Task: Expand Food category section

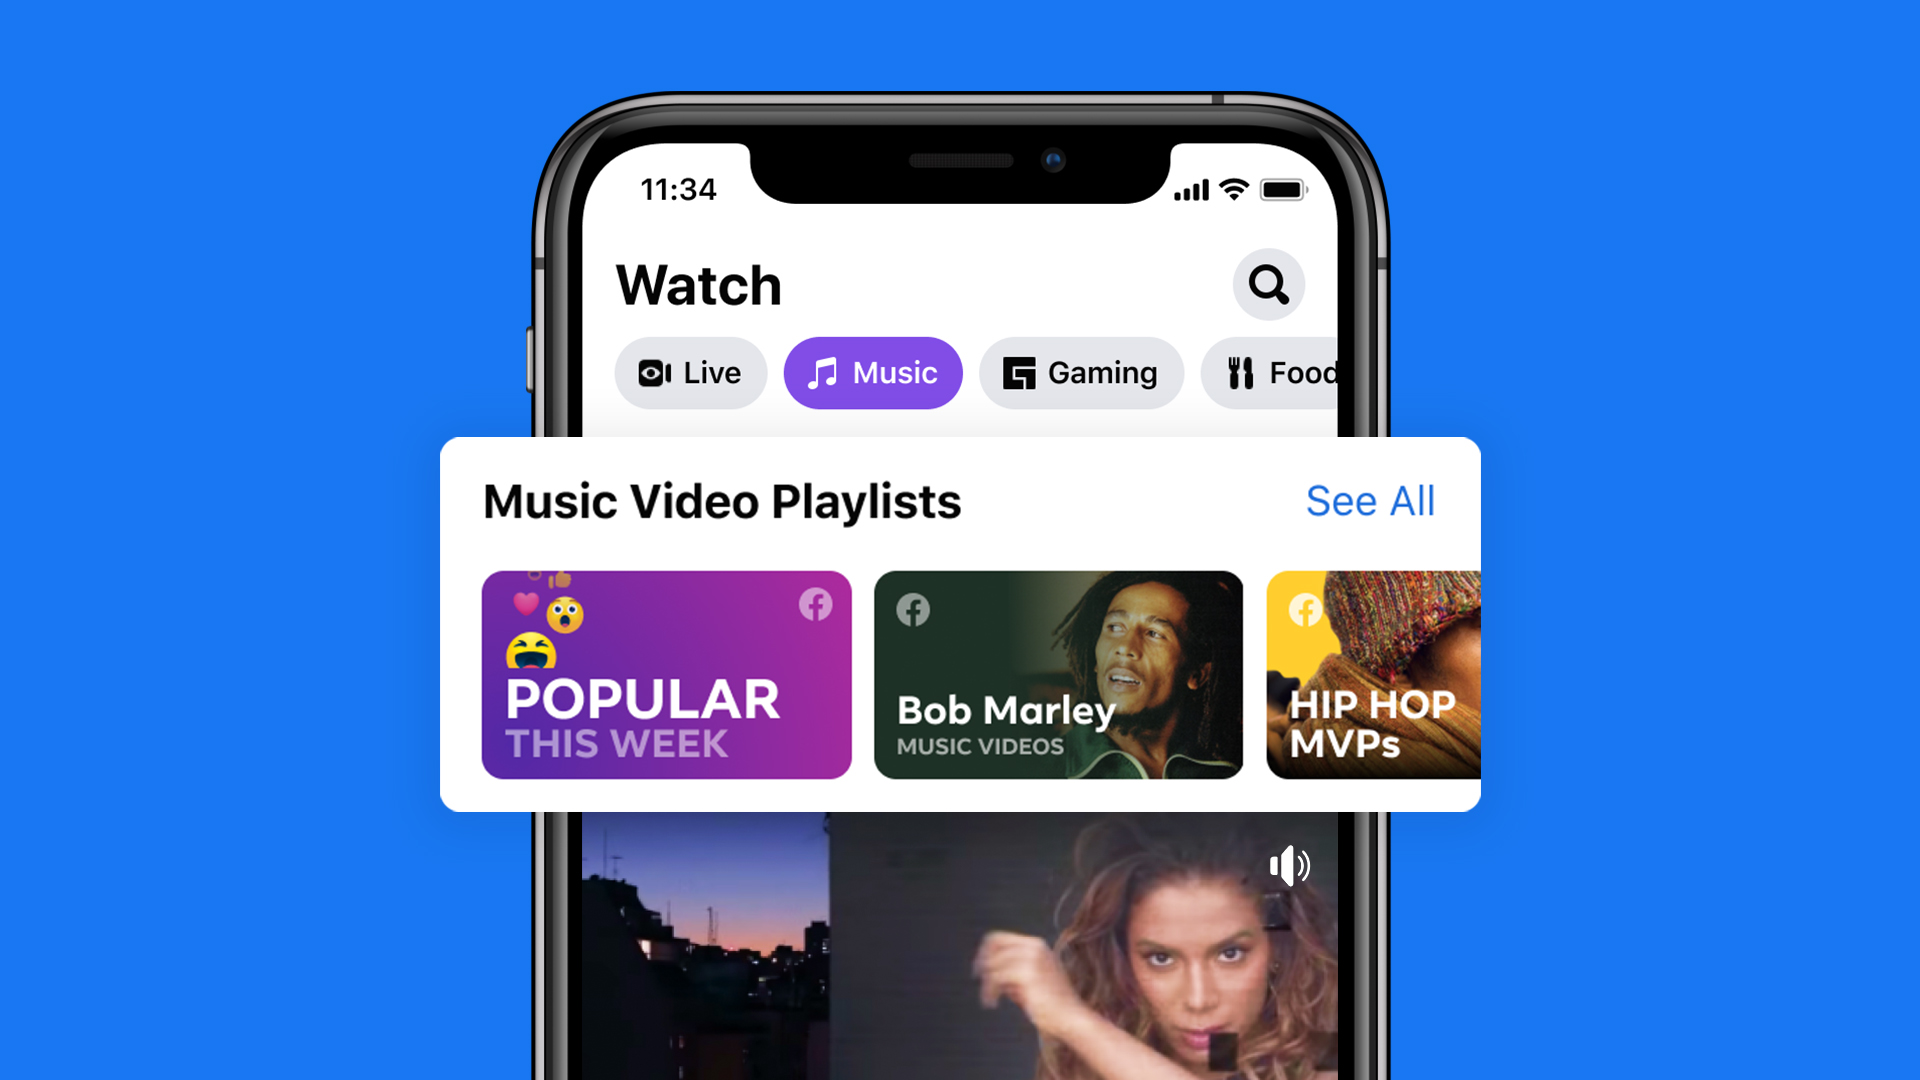Action: [1286, 372]
